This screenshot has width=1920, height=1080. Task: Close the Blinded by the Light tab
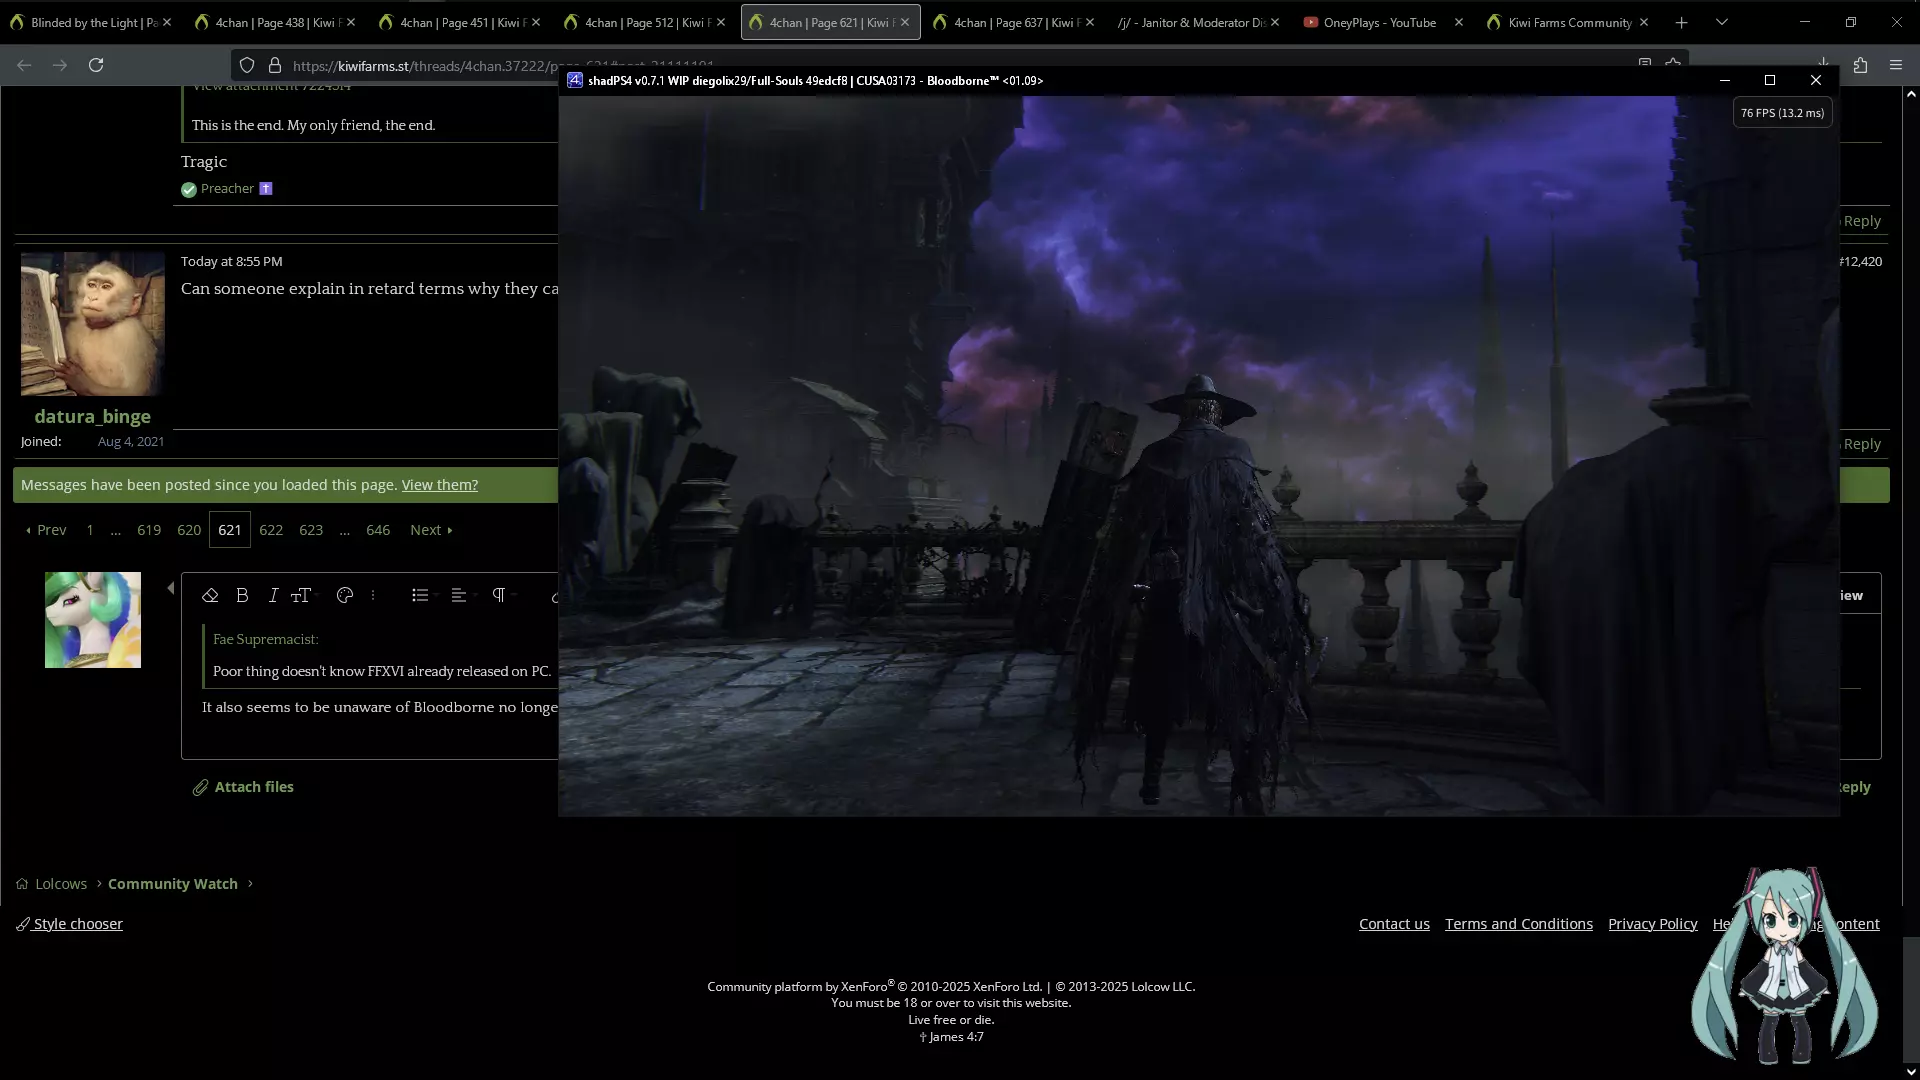tap(167, 22)
